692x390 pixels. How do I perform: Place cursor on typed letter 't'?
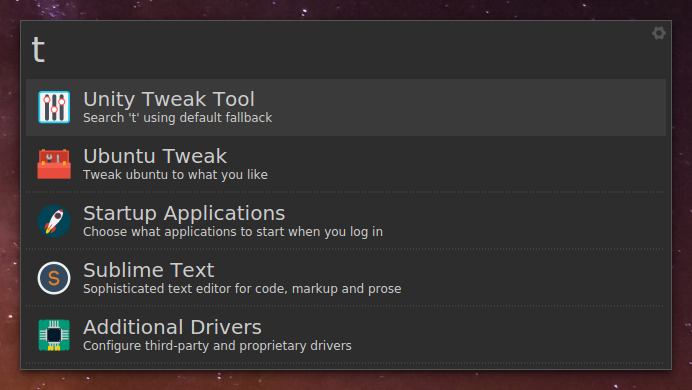point(38,49)
